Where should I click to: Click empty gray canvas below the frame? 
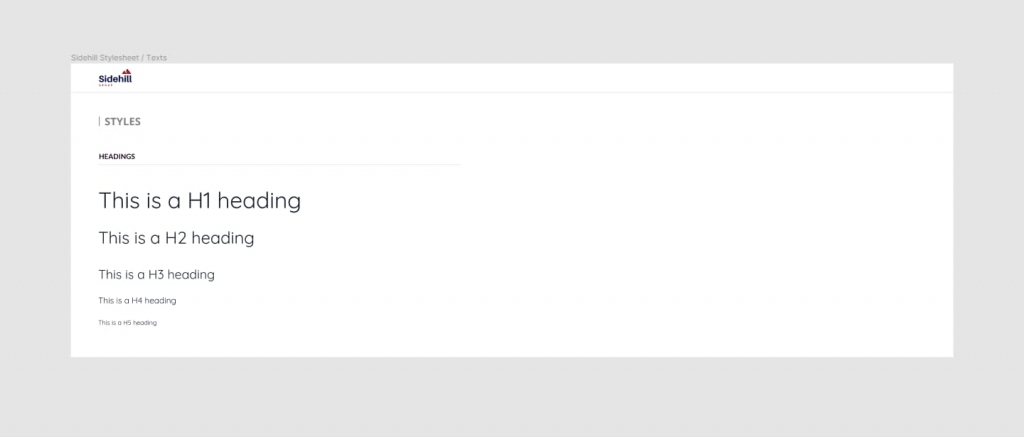tap(512, 397)
